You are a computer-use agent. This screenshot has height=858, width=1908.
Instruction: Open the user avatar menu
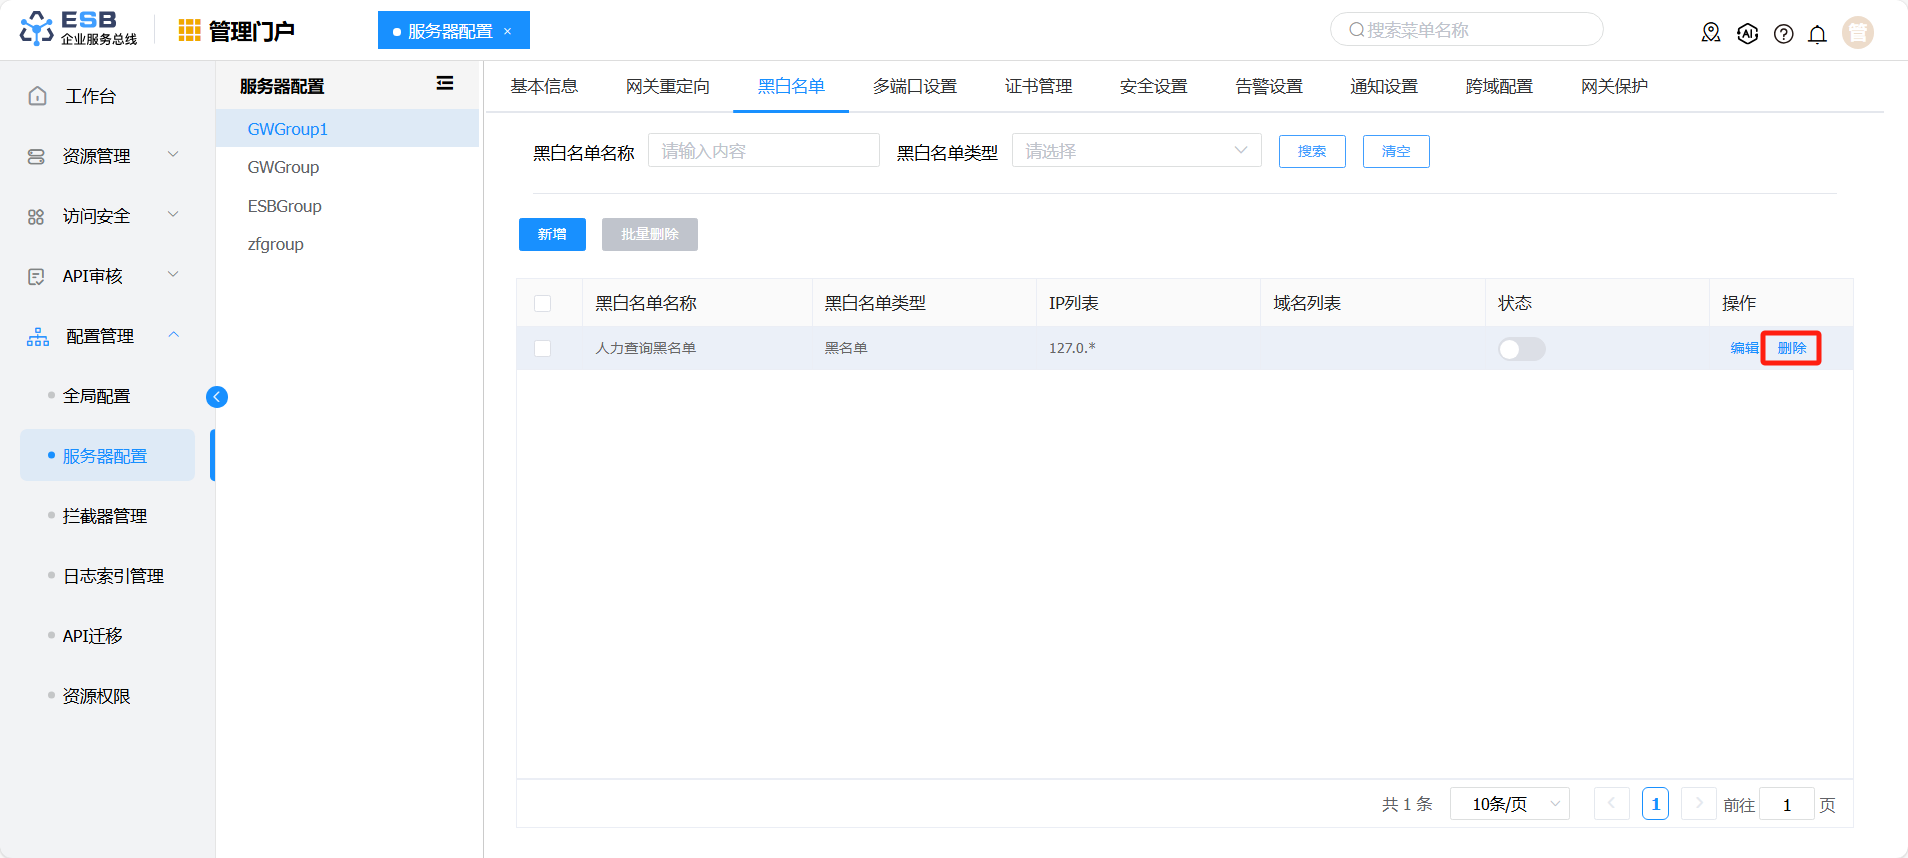tap(1857, 33)
